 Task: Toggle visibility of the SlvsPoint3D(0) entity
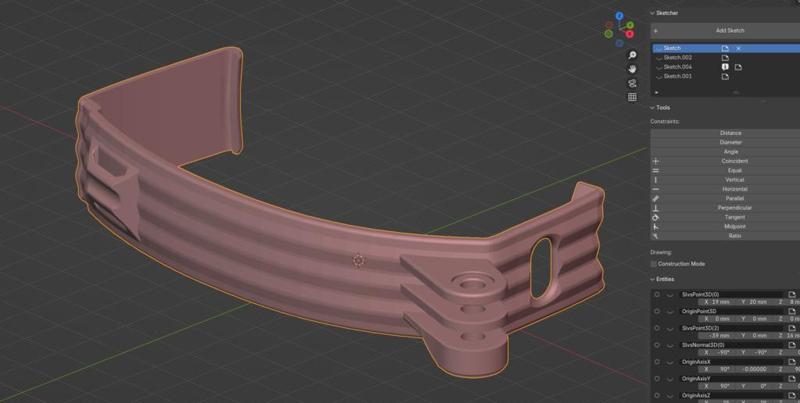(x=670, y=294)
